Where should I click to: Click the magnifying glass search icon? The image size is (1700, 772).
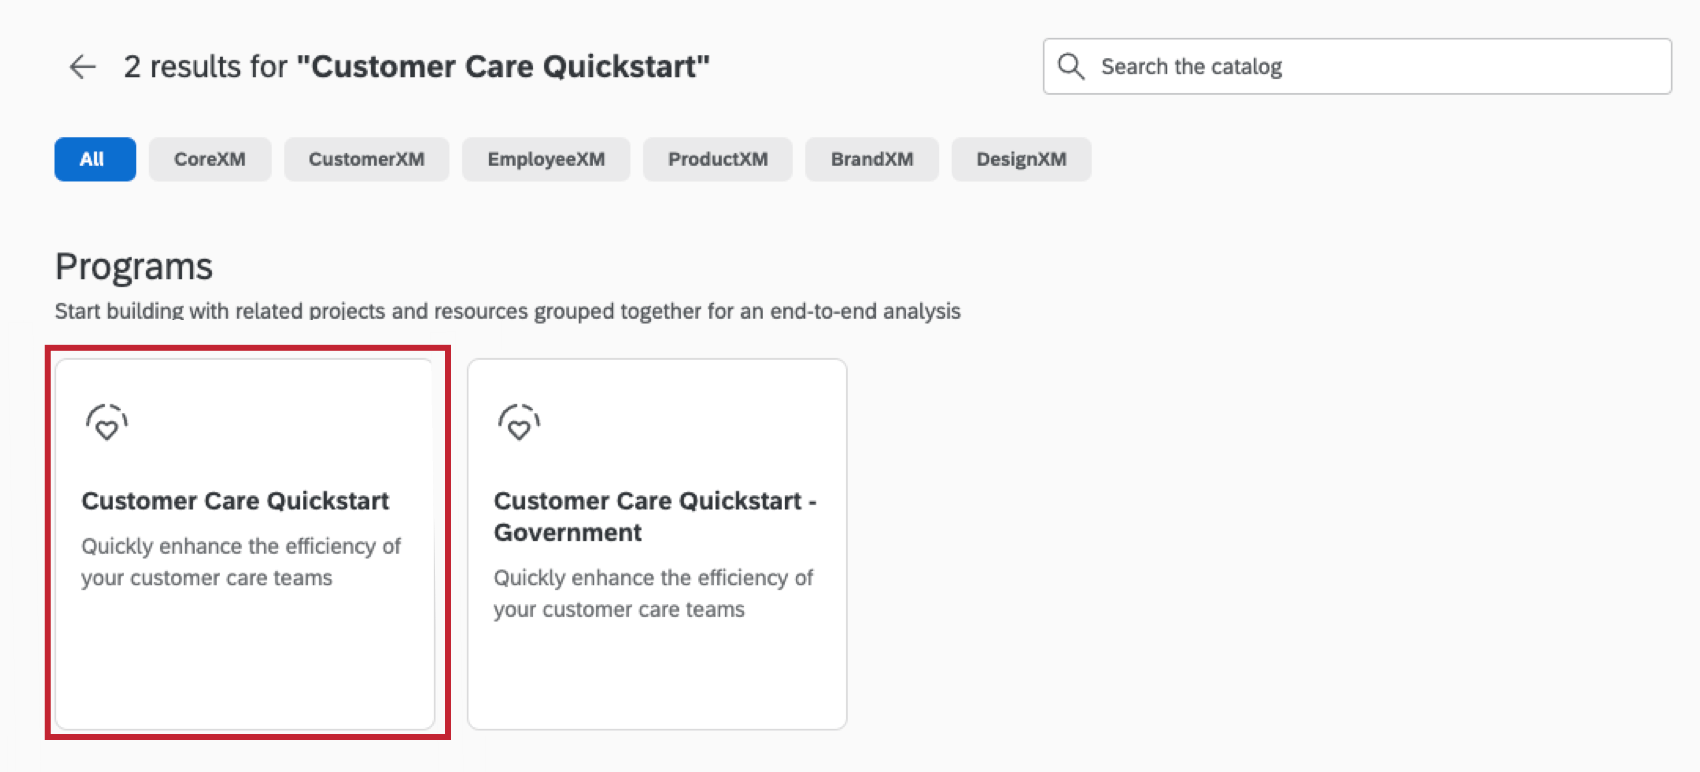point(1070,65)
